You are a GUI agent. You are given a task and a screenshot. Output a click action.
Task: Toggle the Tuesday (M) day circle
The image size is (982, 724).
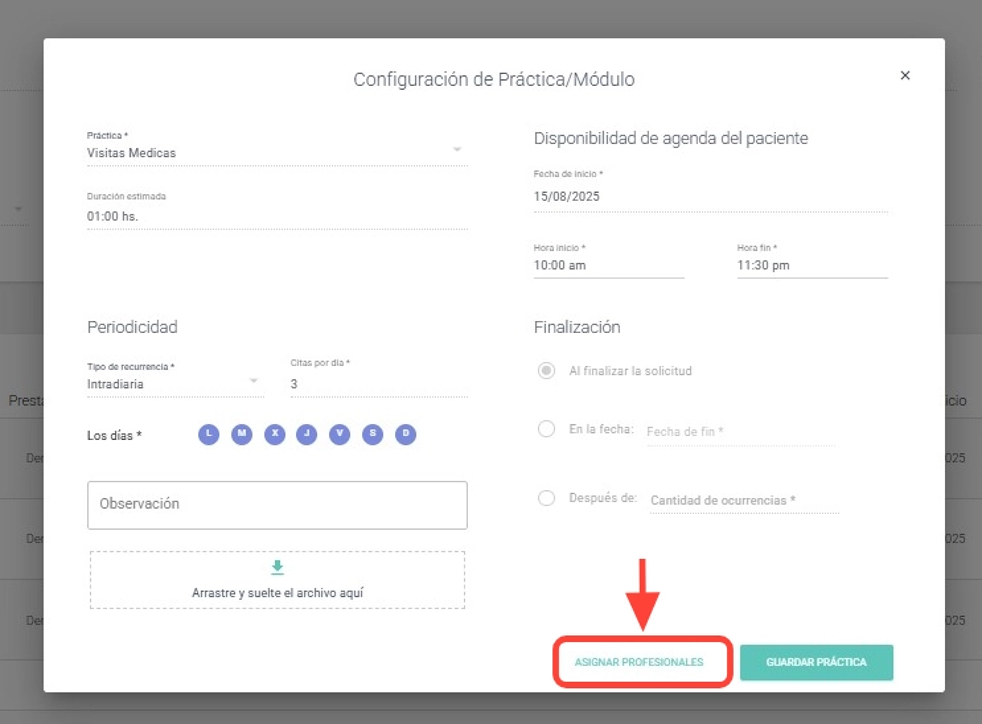241,434
